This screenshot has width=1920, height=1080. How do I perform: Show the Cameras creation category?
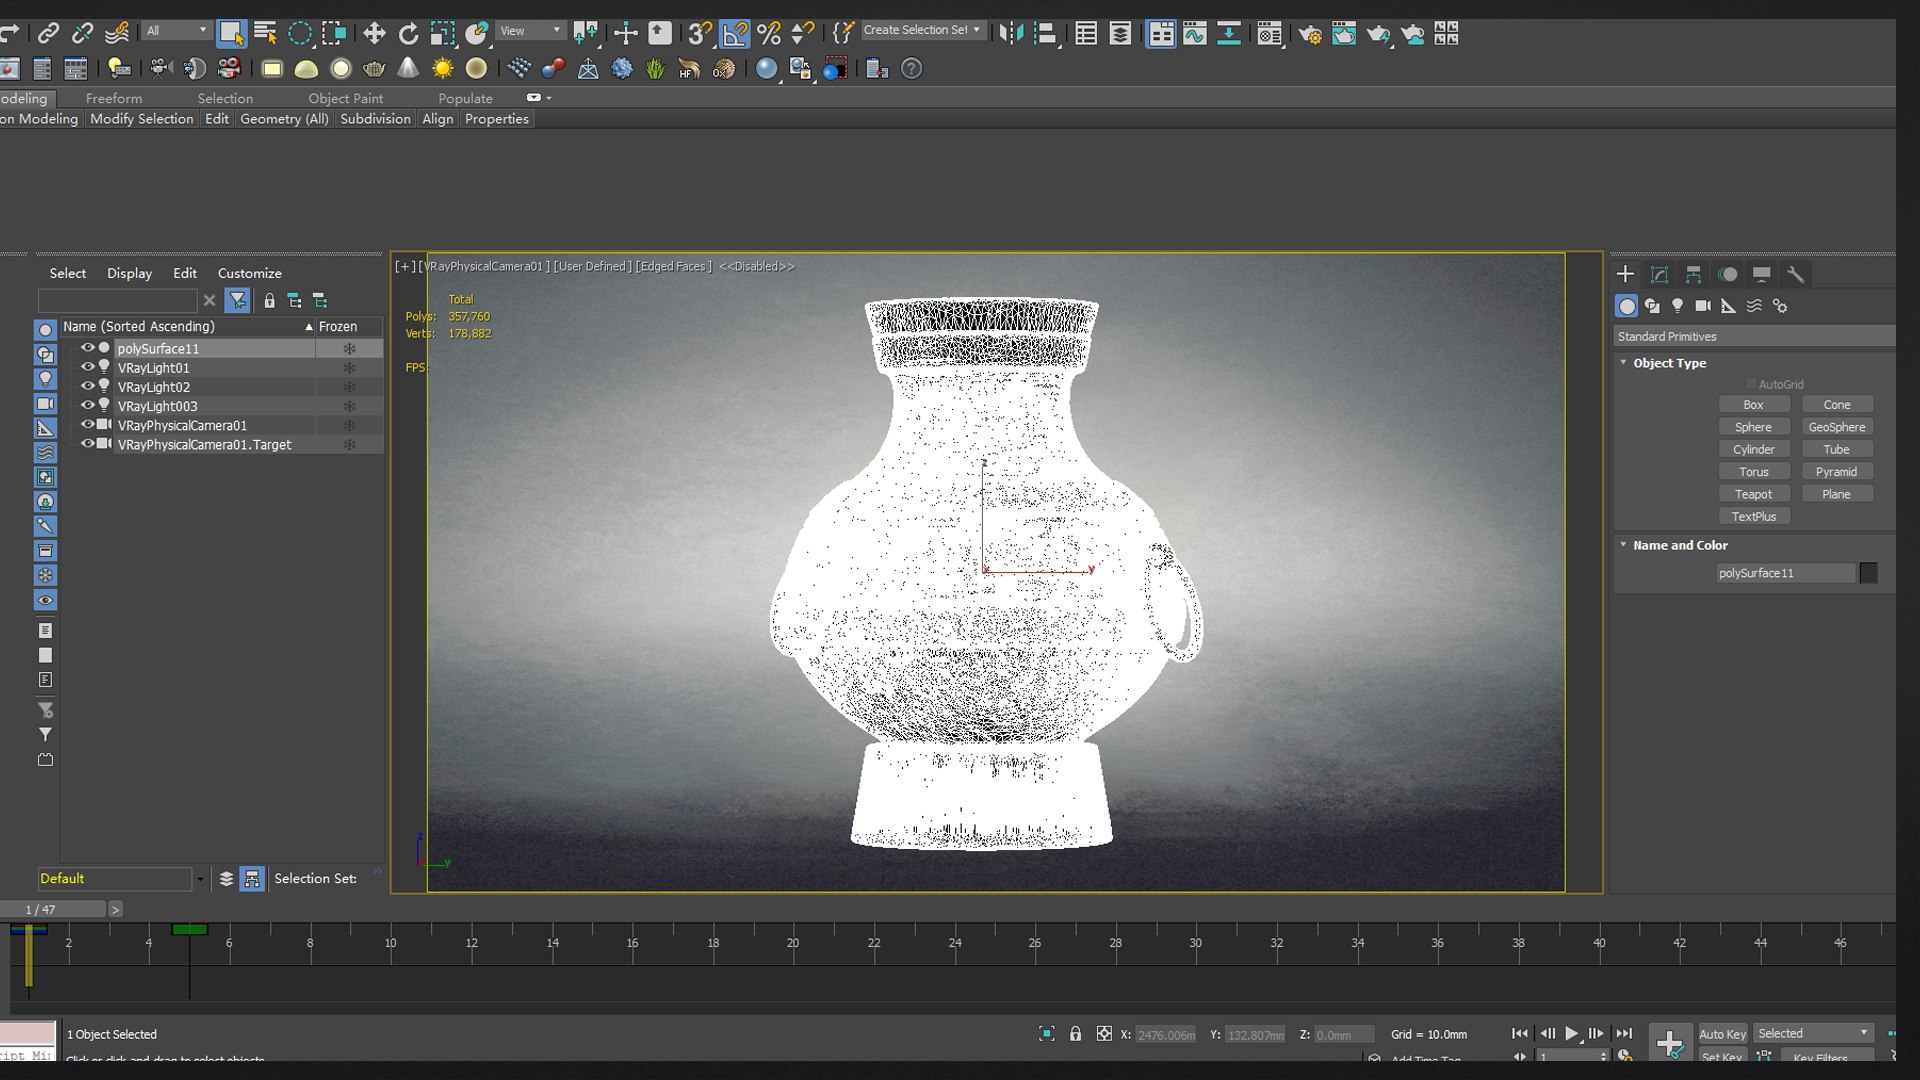[1703, 306]
